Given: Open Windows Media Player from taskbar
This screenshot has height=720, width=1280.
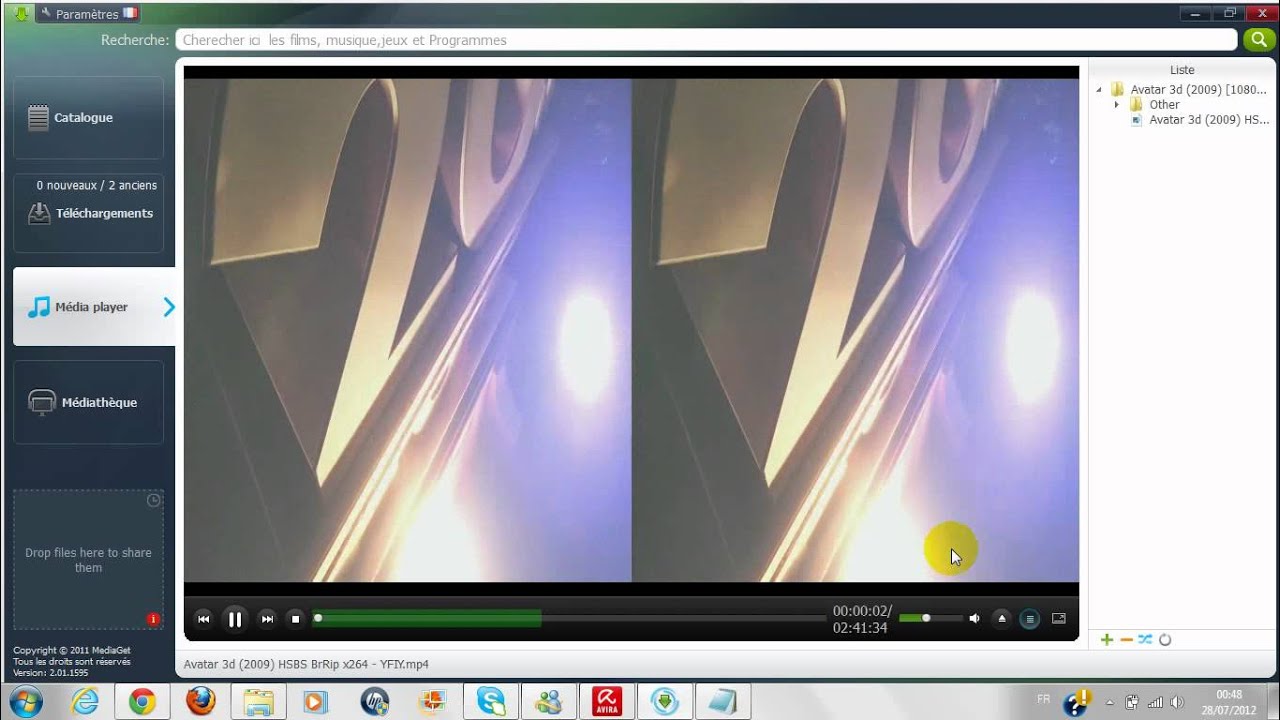Looking at the screenshot, I should (316, 702).
